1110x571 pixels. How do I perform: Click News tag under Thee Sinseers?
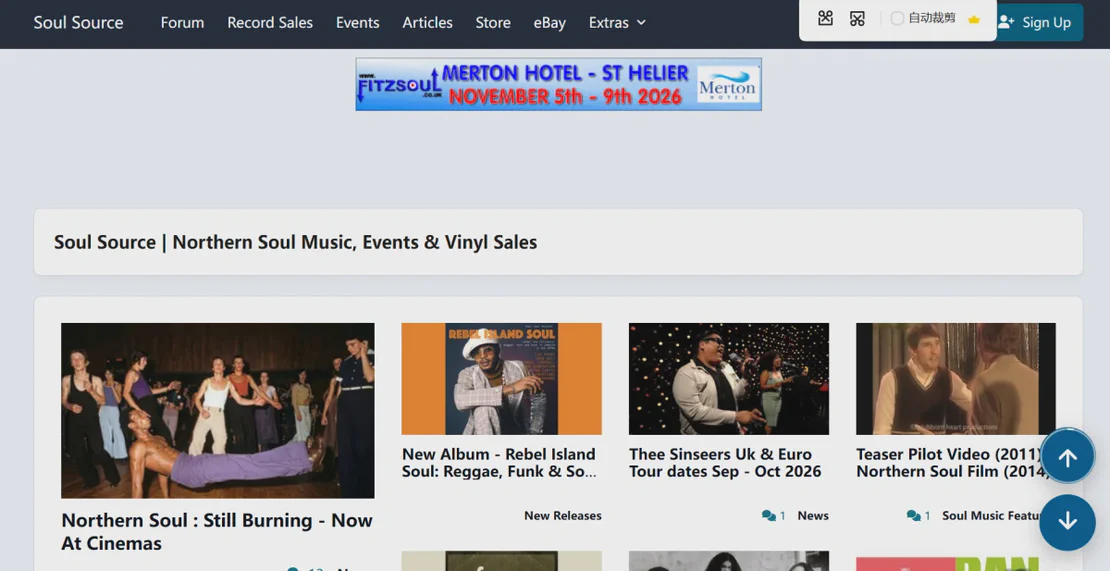pos(813,516)
